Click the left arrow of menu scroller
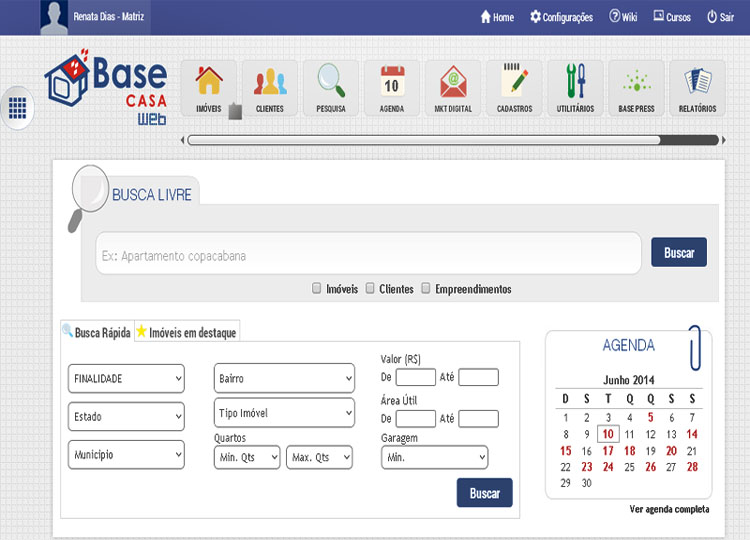Screen dimensions: 750x540 click(x=182, y=140)
